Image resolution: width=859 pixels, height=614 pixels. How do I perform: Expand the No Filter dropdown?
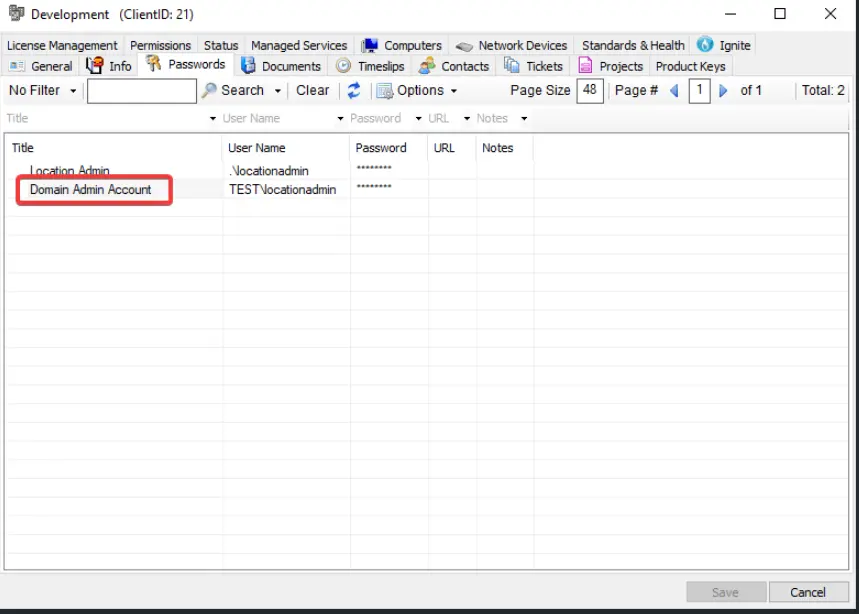click(43, 90)
